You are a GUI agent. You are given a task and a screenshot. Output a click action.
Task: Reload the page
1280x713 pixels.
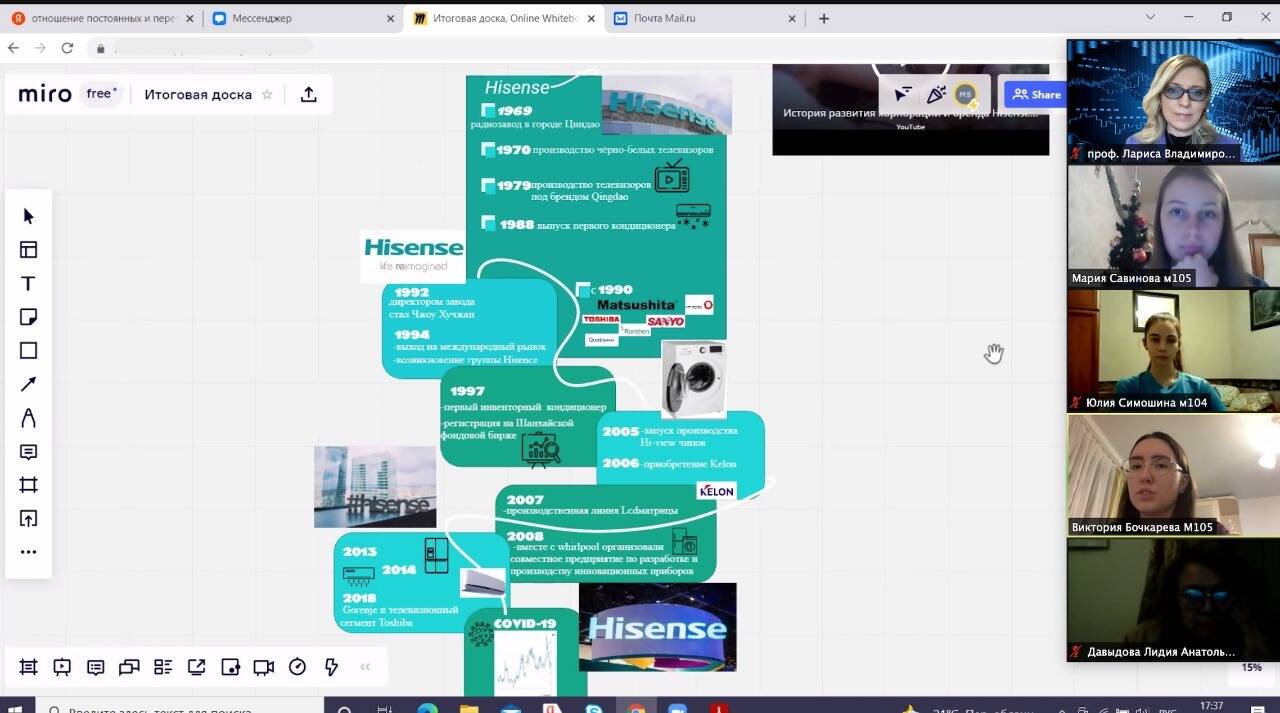pyautogui.click(x=67, y=48)
